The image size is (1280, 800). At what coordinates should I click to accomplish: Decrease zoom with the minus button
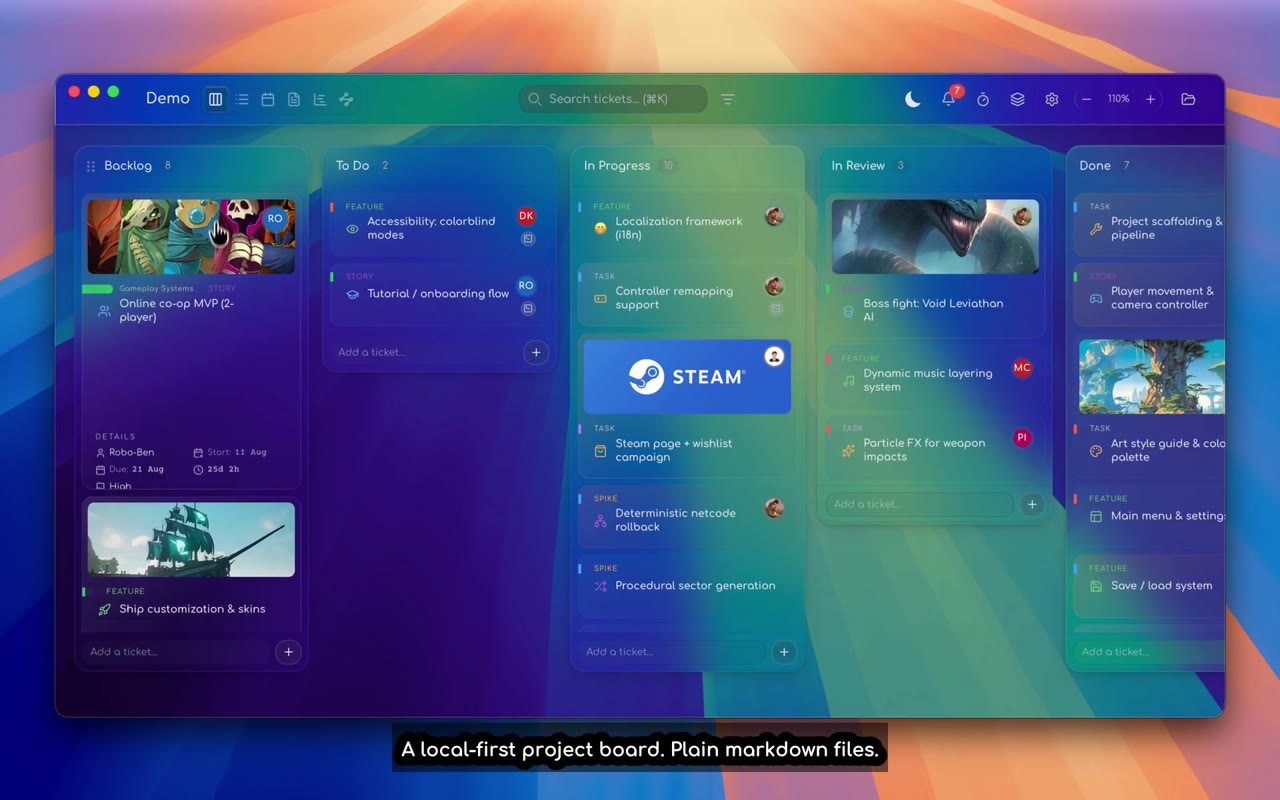[1087, 99]
